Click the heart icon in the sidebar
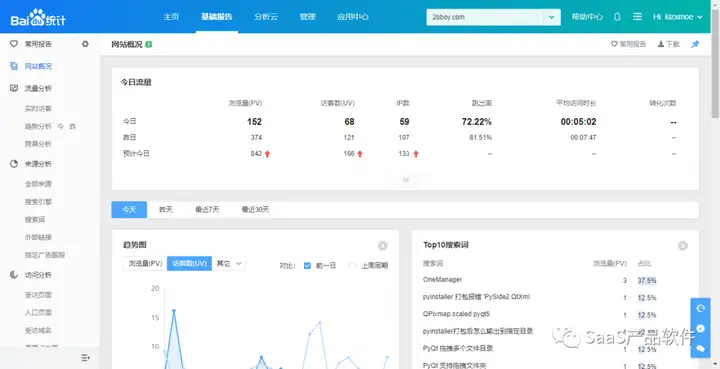Image resolution: width=720 pixels, height=369 pixels. tap(14, 44)
